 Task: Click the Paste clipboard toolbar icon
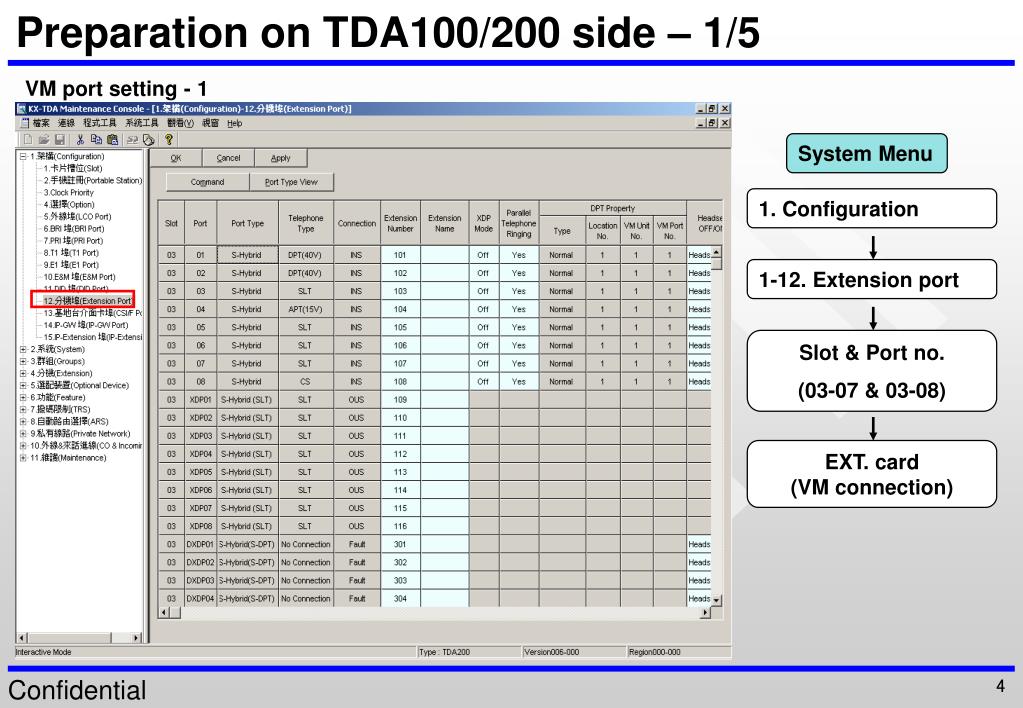click(x=112, y=139)
